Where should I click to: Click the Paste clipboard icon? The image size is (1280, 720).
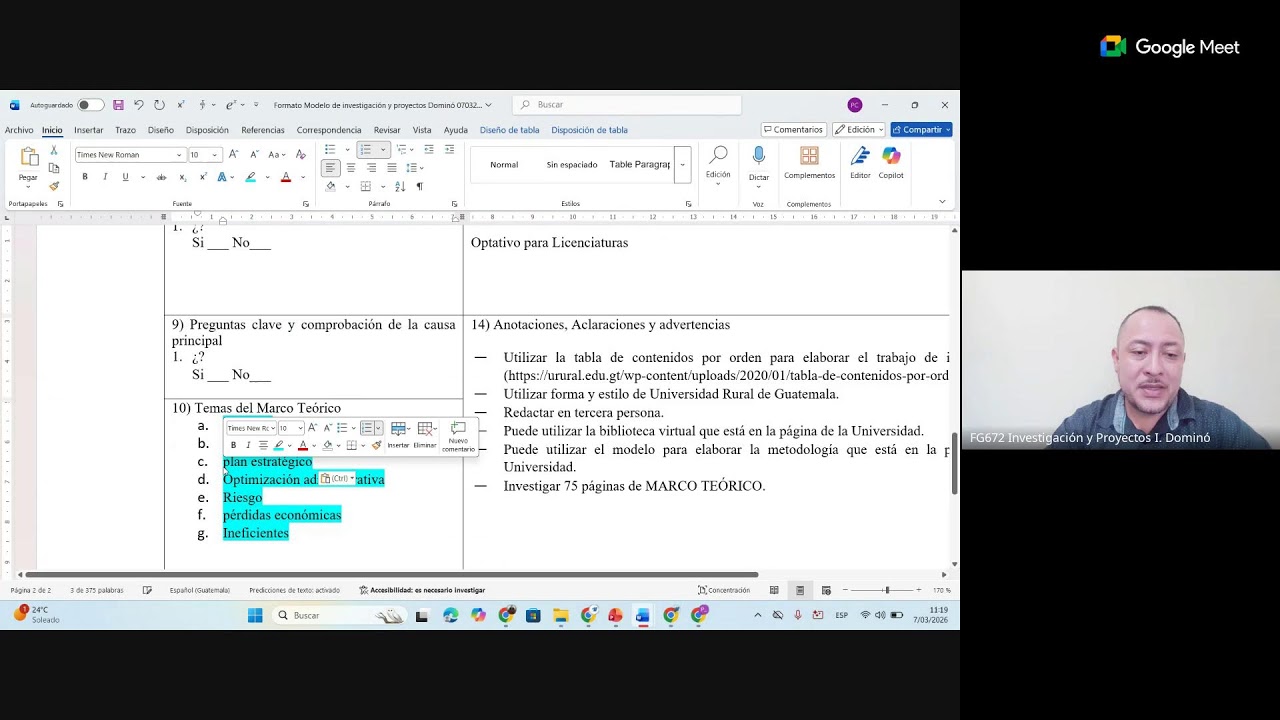point(28,157)
